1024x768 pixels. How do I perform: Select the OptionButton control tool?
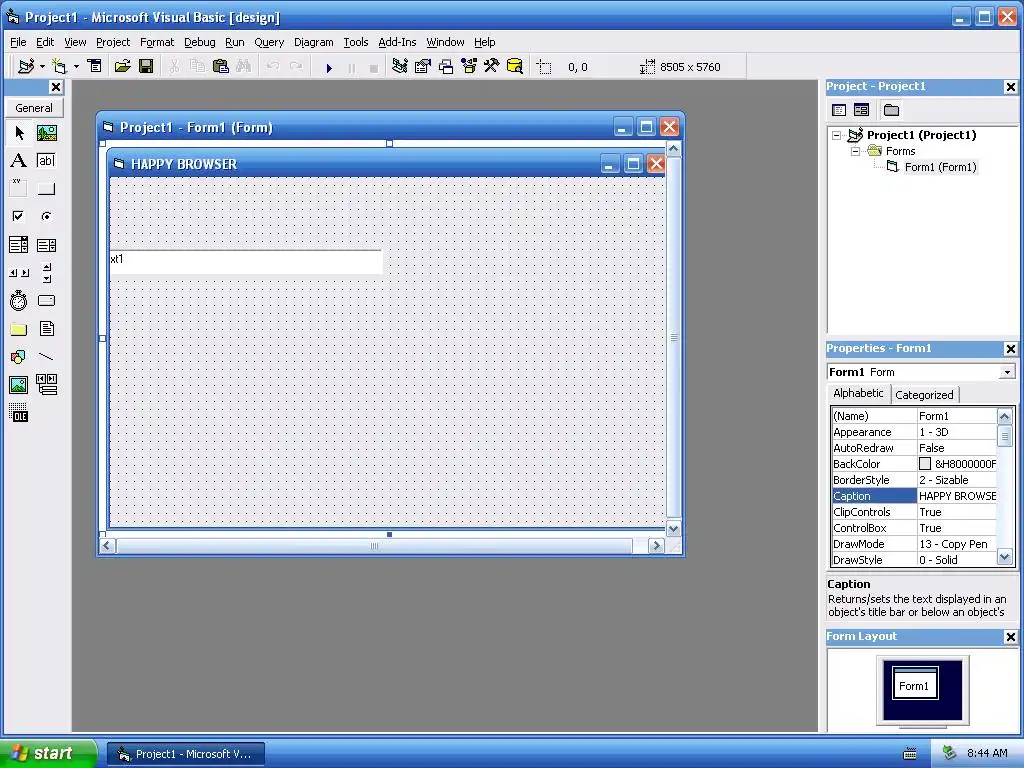(x=46, y=216)
